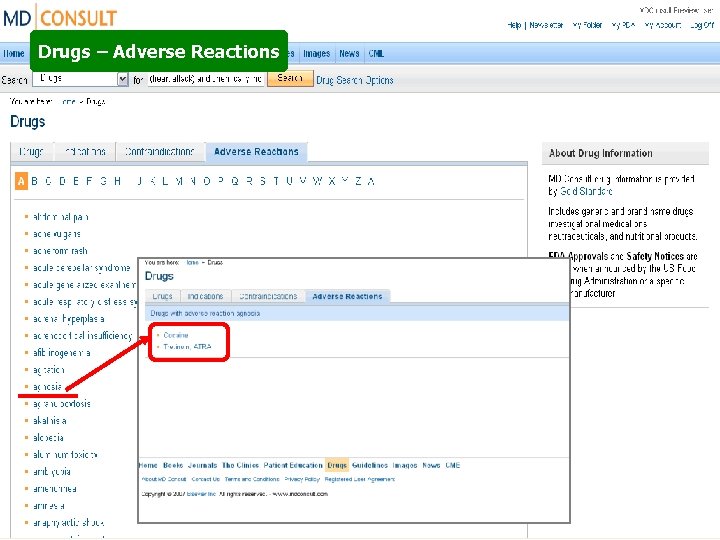Select letter Q in alphabet index

[235, 181]
